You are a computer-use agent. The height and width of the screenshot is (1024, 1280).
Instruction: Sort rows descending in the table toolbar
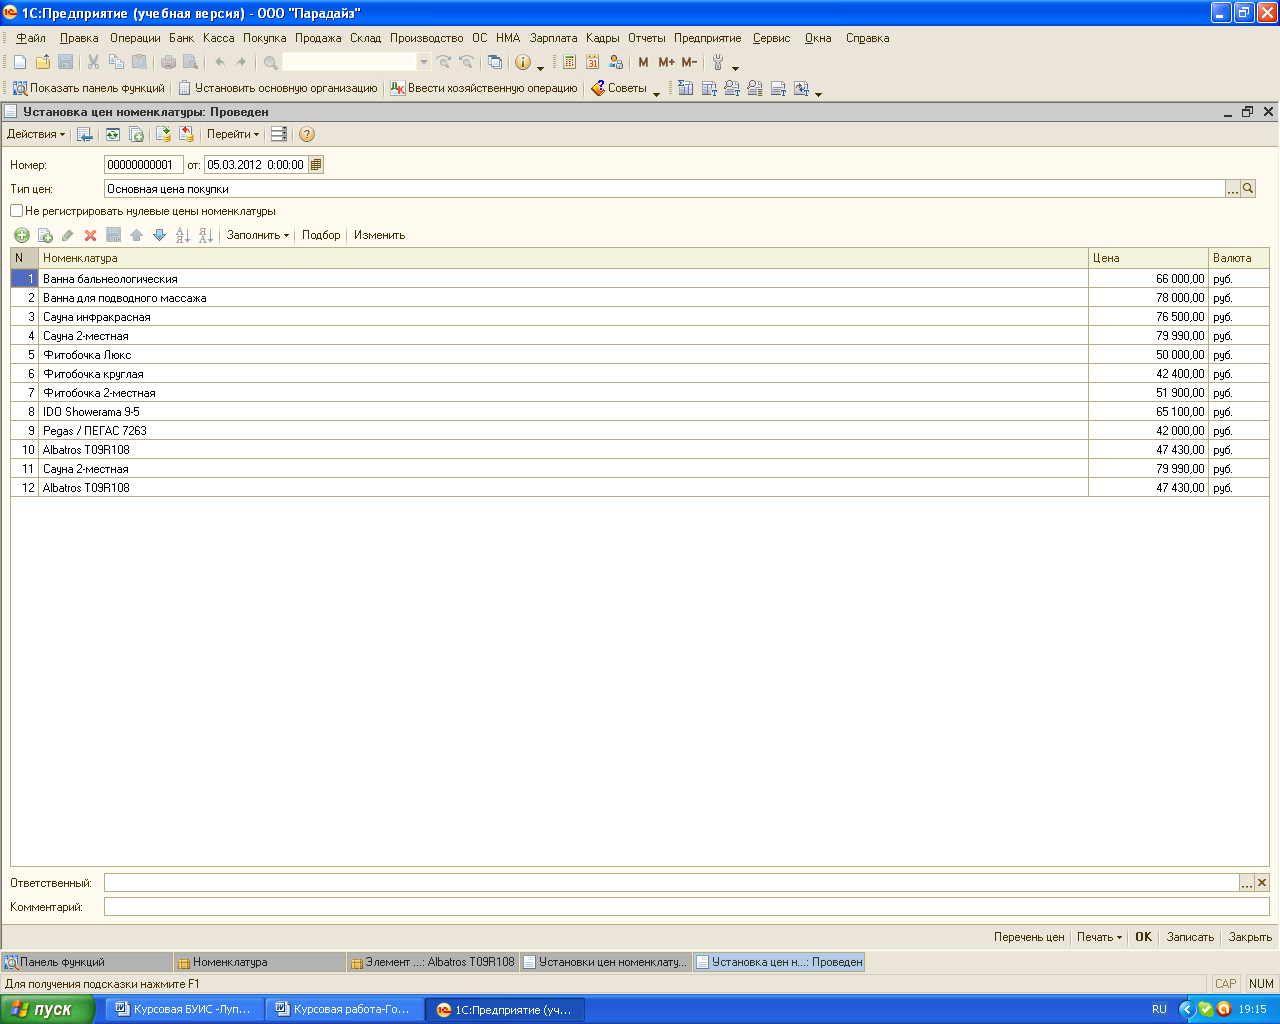coord(205,235)
